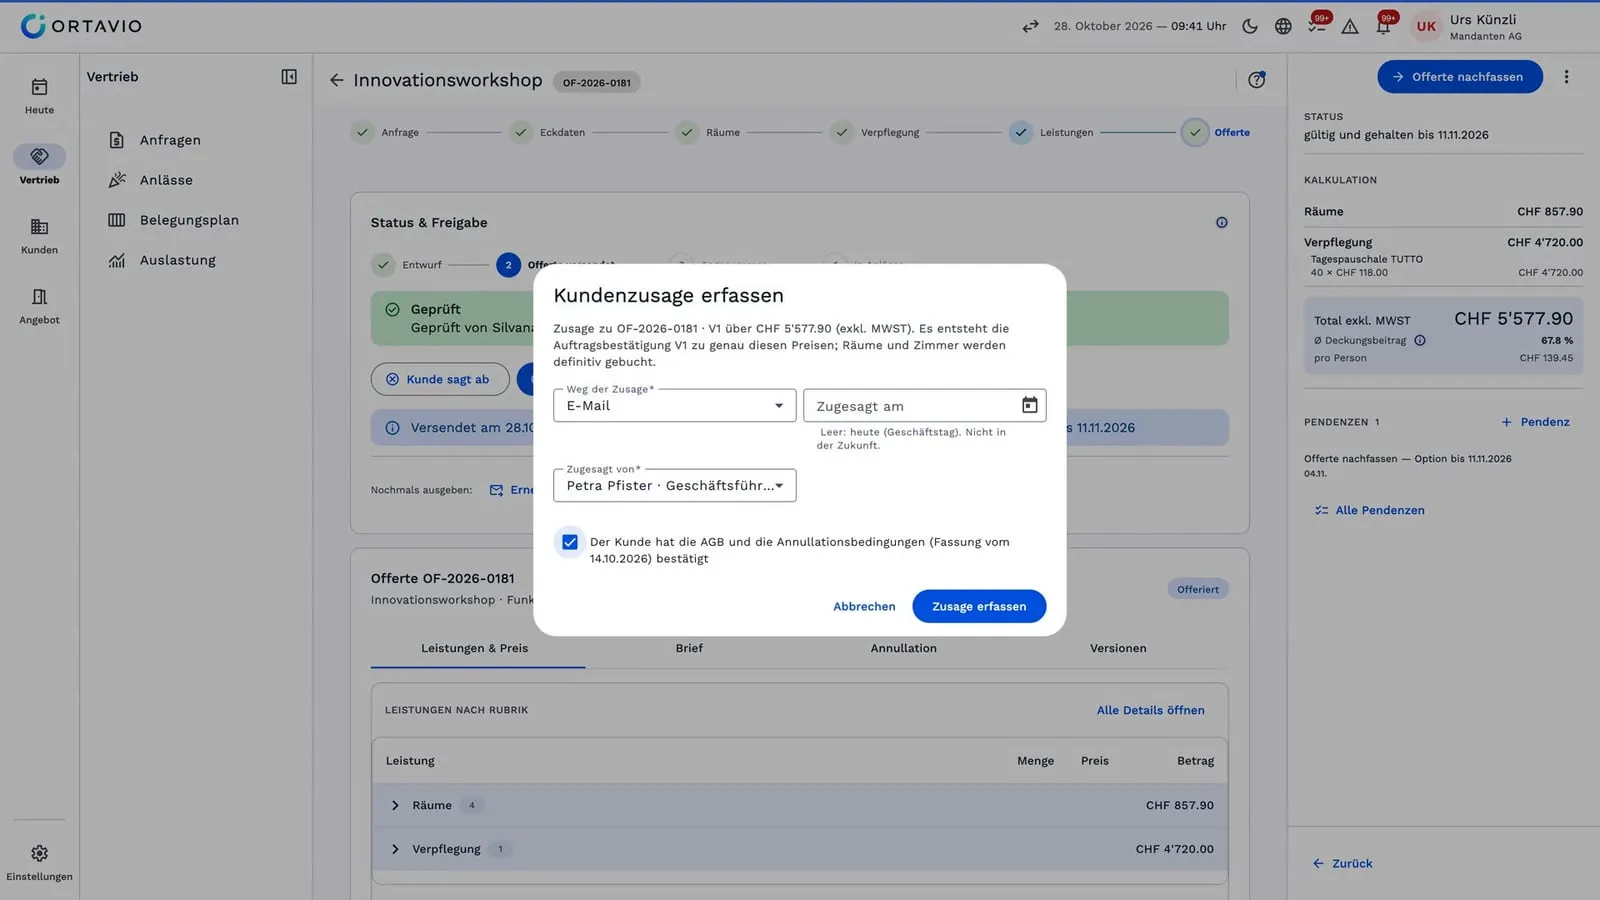The height and width of the screenshot is (900, 1600).
Task: Open Auslastung in Vertrieb menu
Action: tap(177, 260)
